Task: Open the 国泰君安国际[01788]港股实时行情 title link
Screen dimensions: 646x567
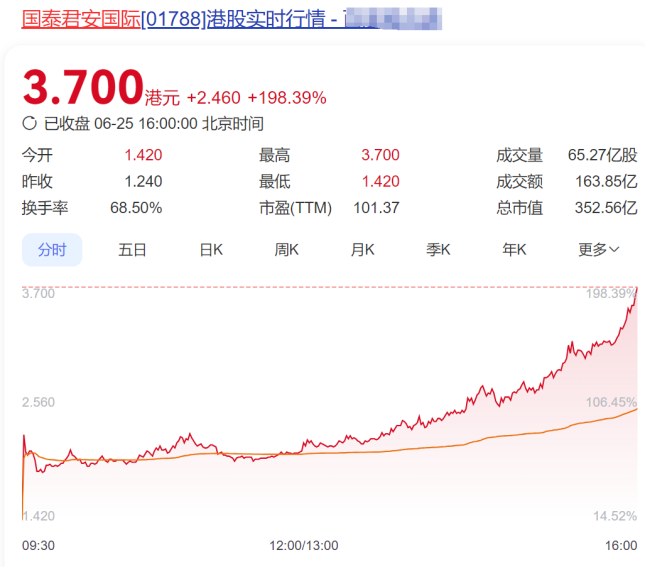Action: point(232,19)
